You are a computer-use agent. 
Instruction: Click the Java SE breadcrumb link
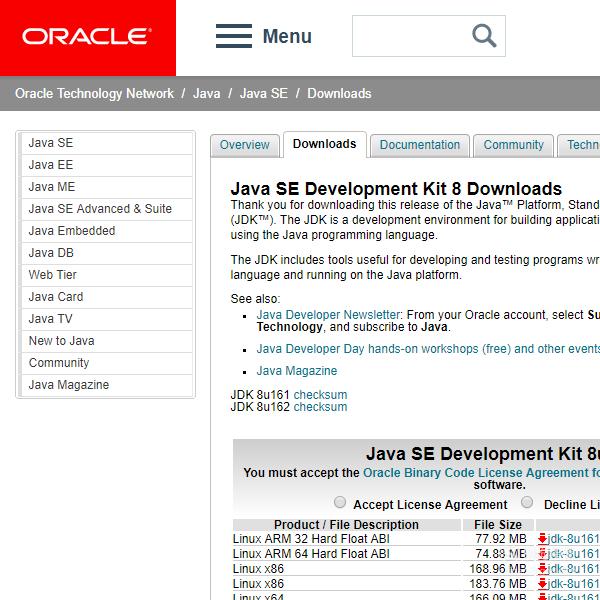point(264,94)
